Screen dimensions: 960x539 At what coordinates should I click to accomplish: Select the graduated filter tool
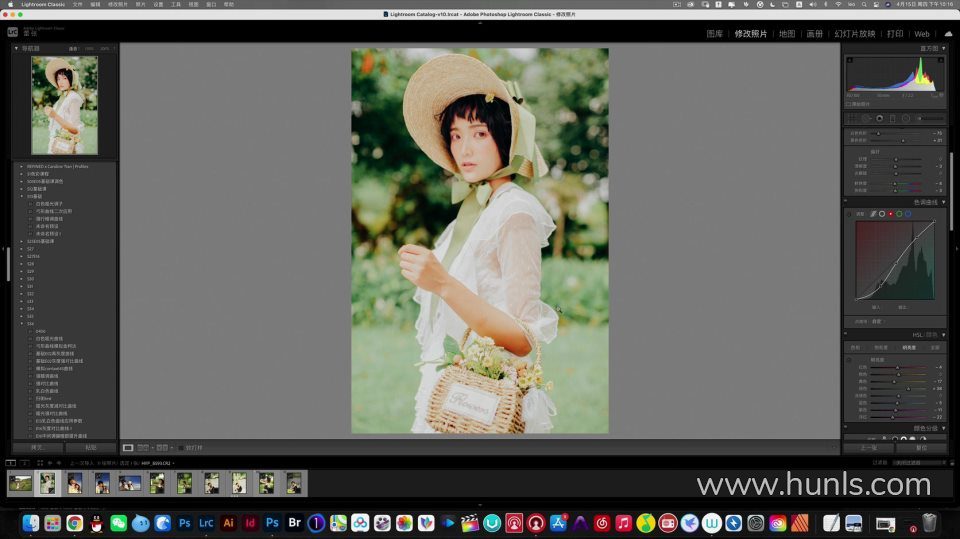(x=893, y=118)
